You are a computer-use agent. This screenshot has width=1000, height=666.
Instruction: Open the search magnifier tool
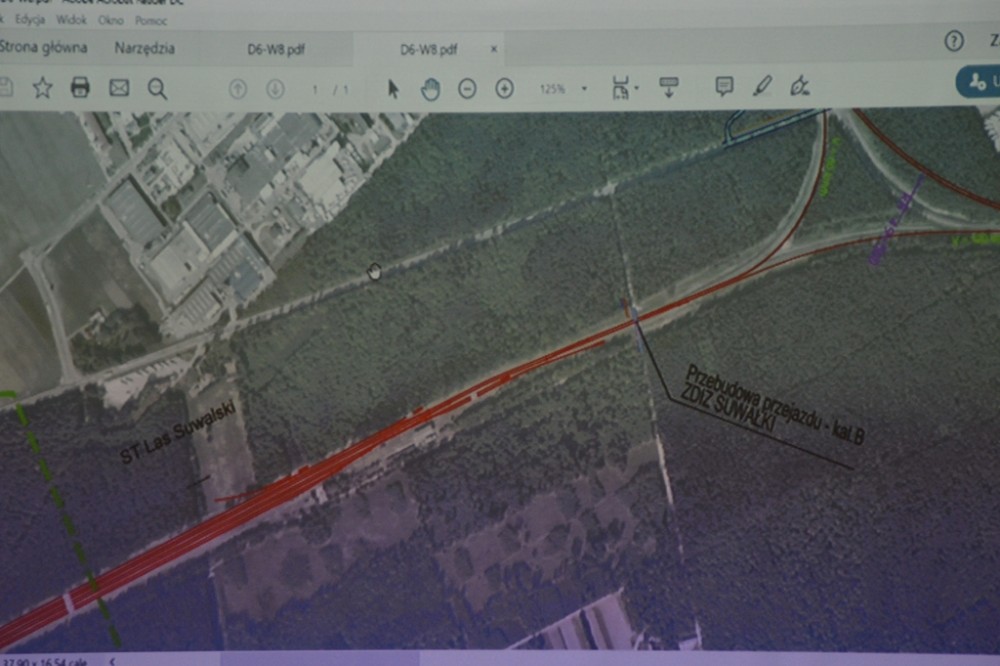157,89
